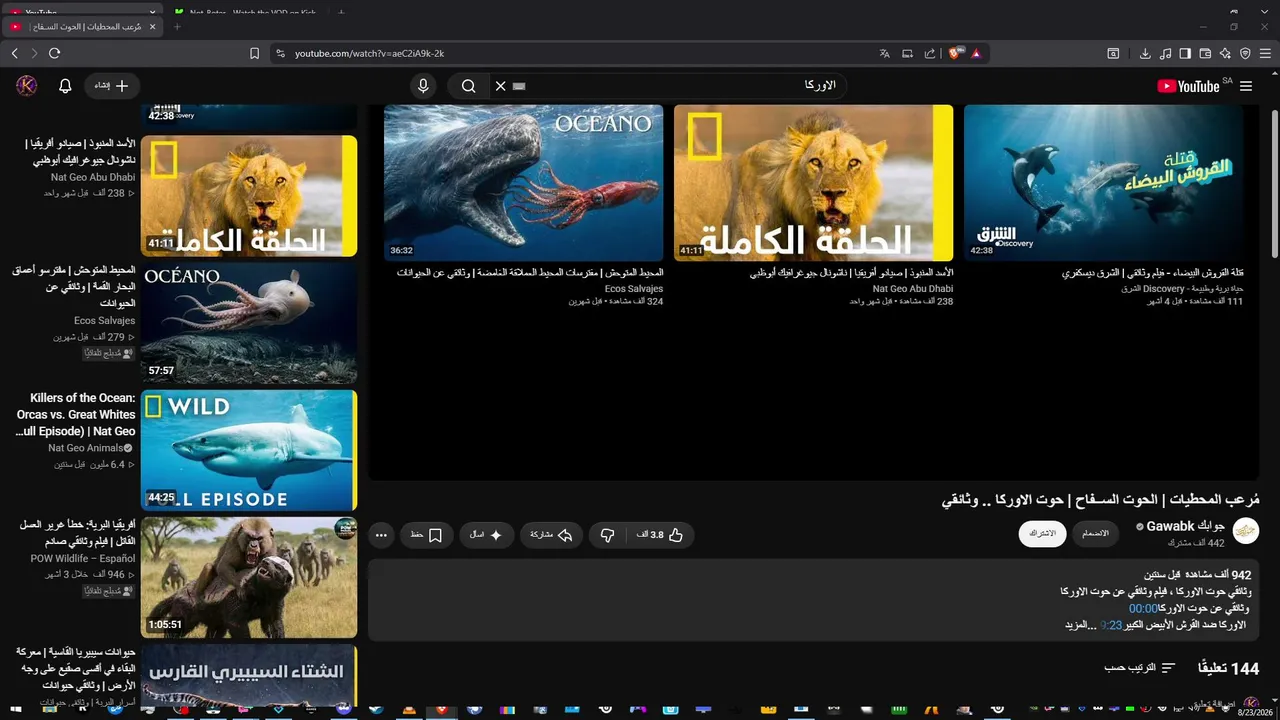Open the Brave Rewards triangle icon
The image size is (1280, 720).
click(x=976, y=53)
